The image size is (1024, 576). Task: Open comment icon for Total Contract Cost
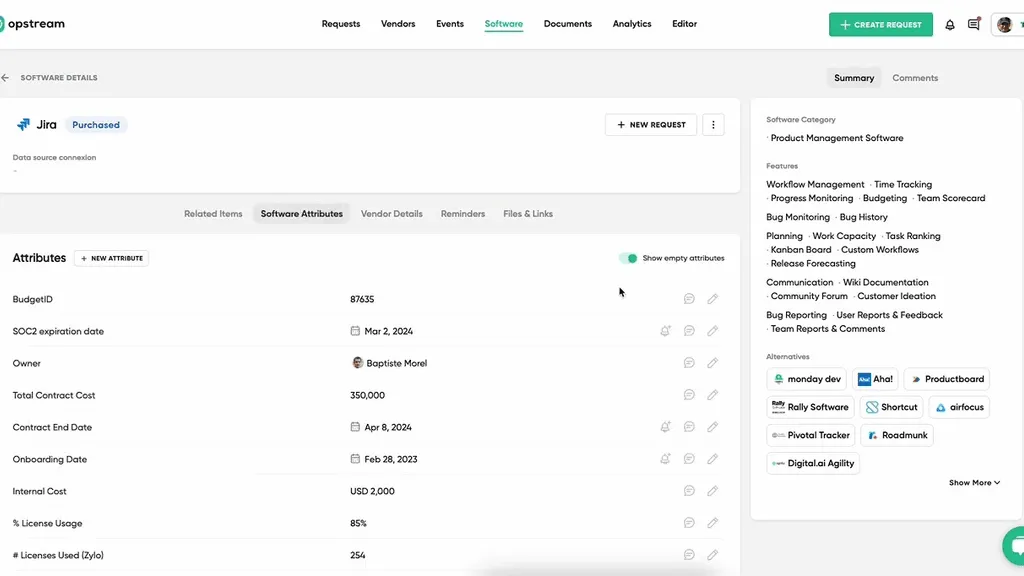(x=689, y=395)
